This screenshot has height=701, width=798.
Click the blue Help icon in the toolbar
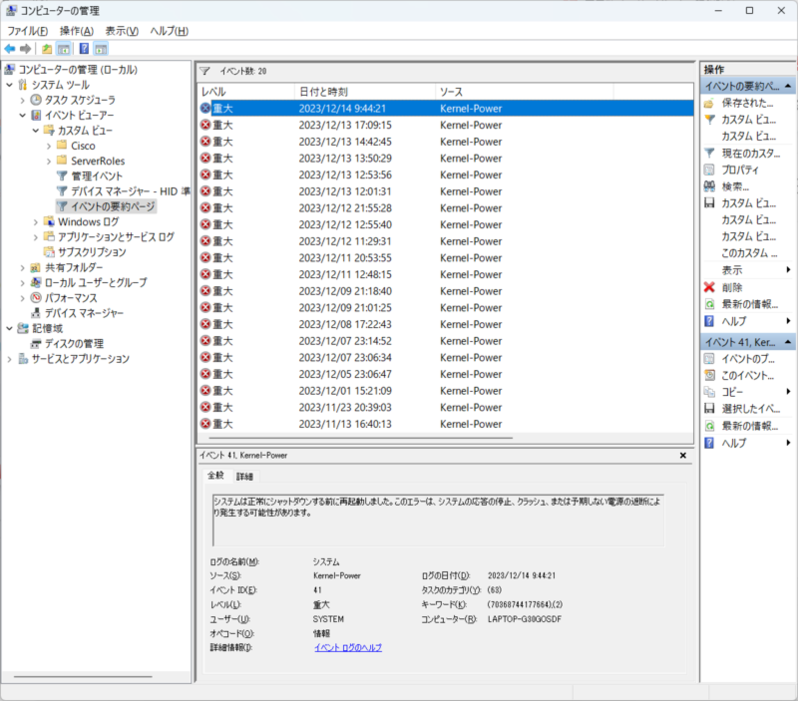pos(84,48)
